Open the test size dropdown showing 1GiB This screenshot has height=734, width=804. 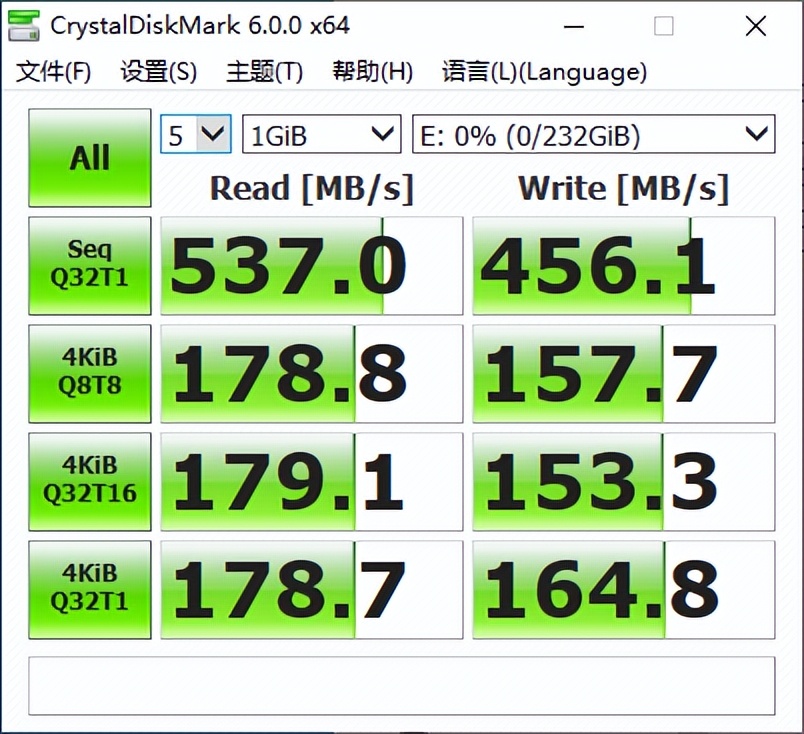point(320,133)
